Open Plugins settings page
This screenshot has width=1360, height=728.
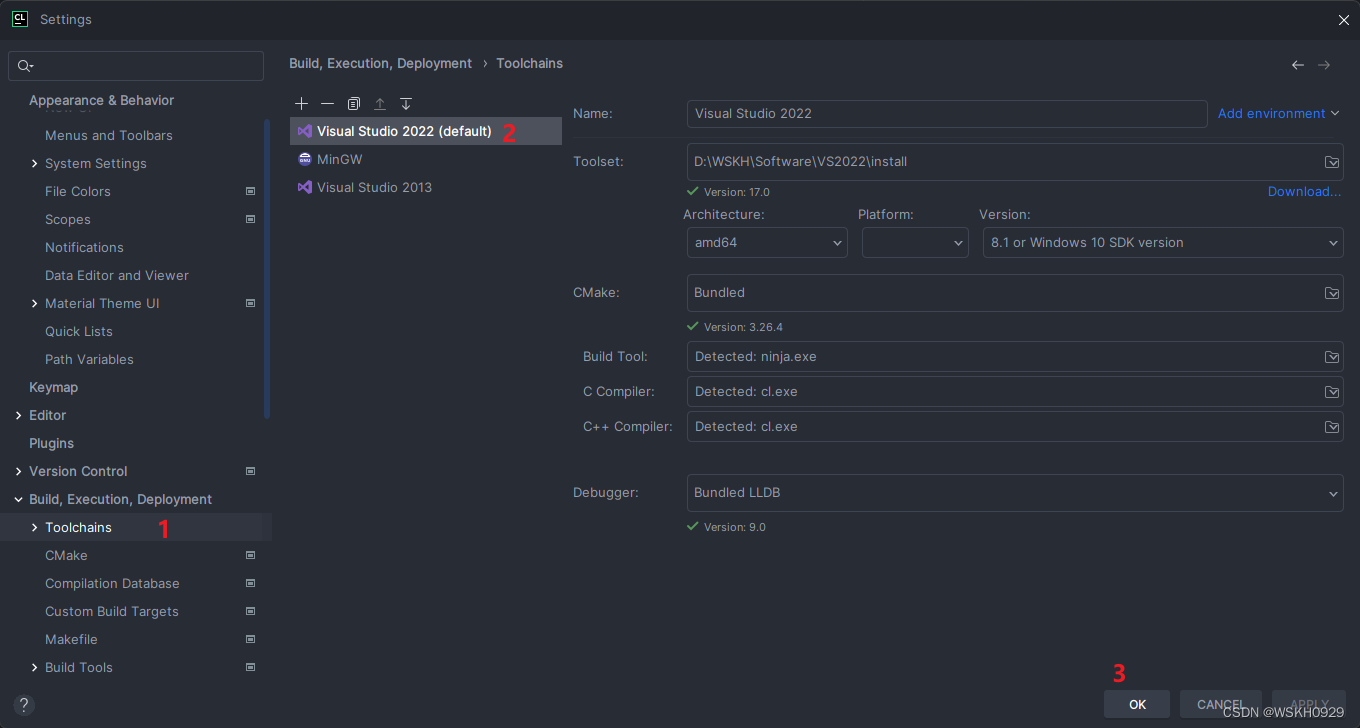click(x=51, y=443)
